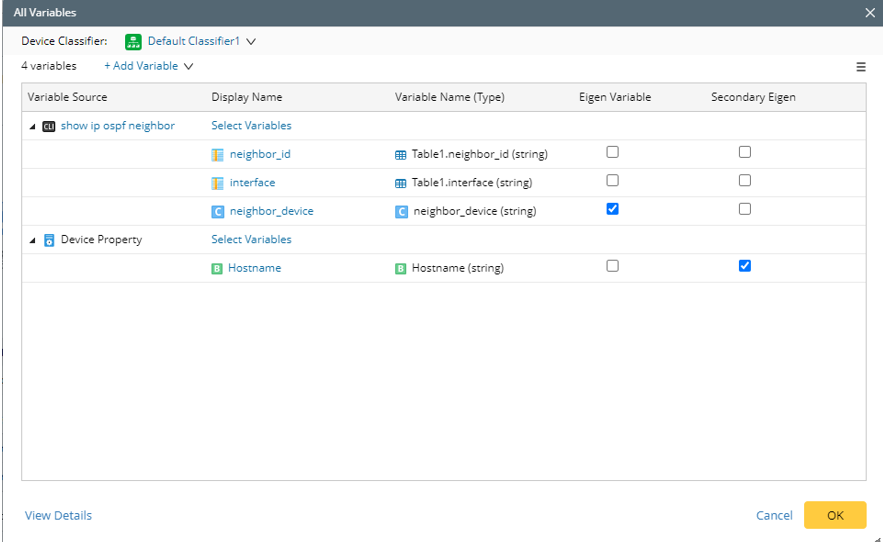Viewport: 883px width, 542px height.
Task: Uncheck Eigen Variable for neighbor_device
Action: [x=613, y=209]
